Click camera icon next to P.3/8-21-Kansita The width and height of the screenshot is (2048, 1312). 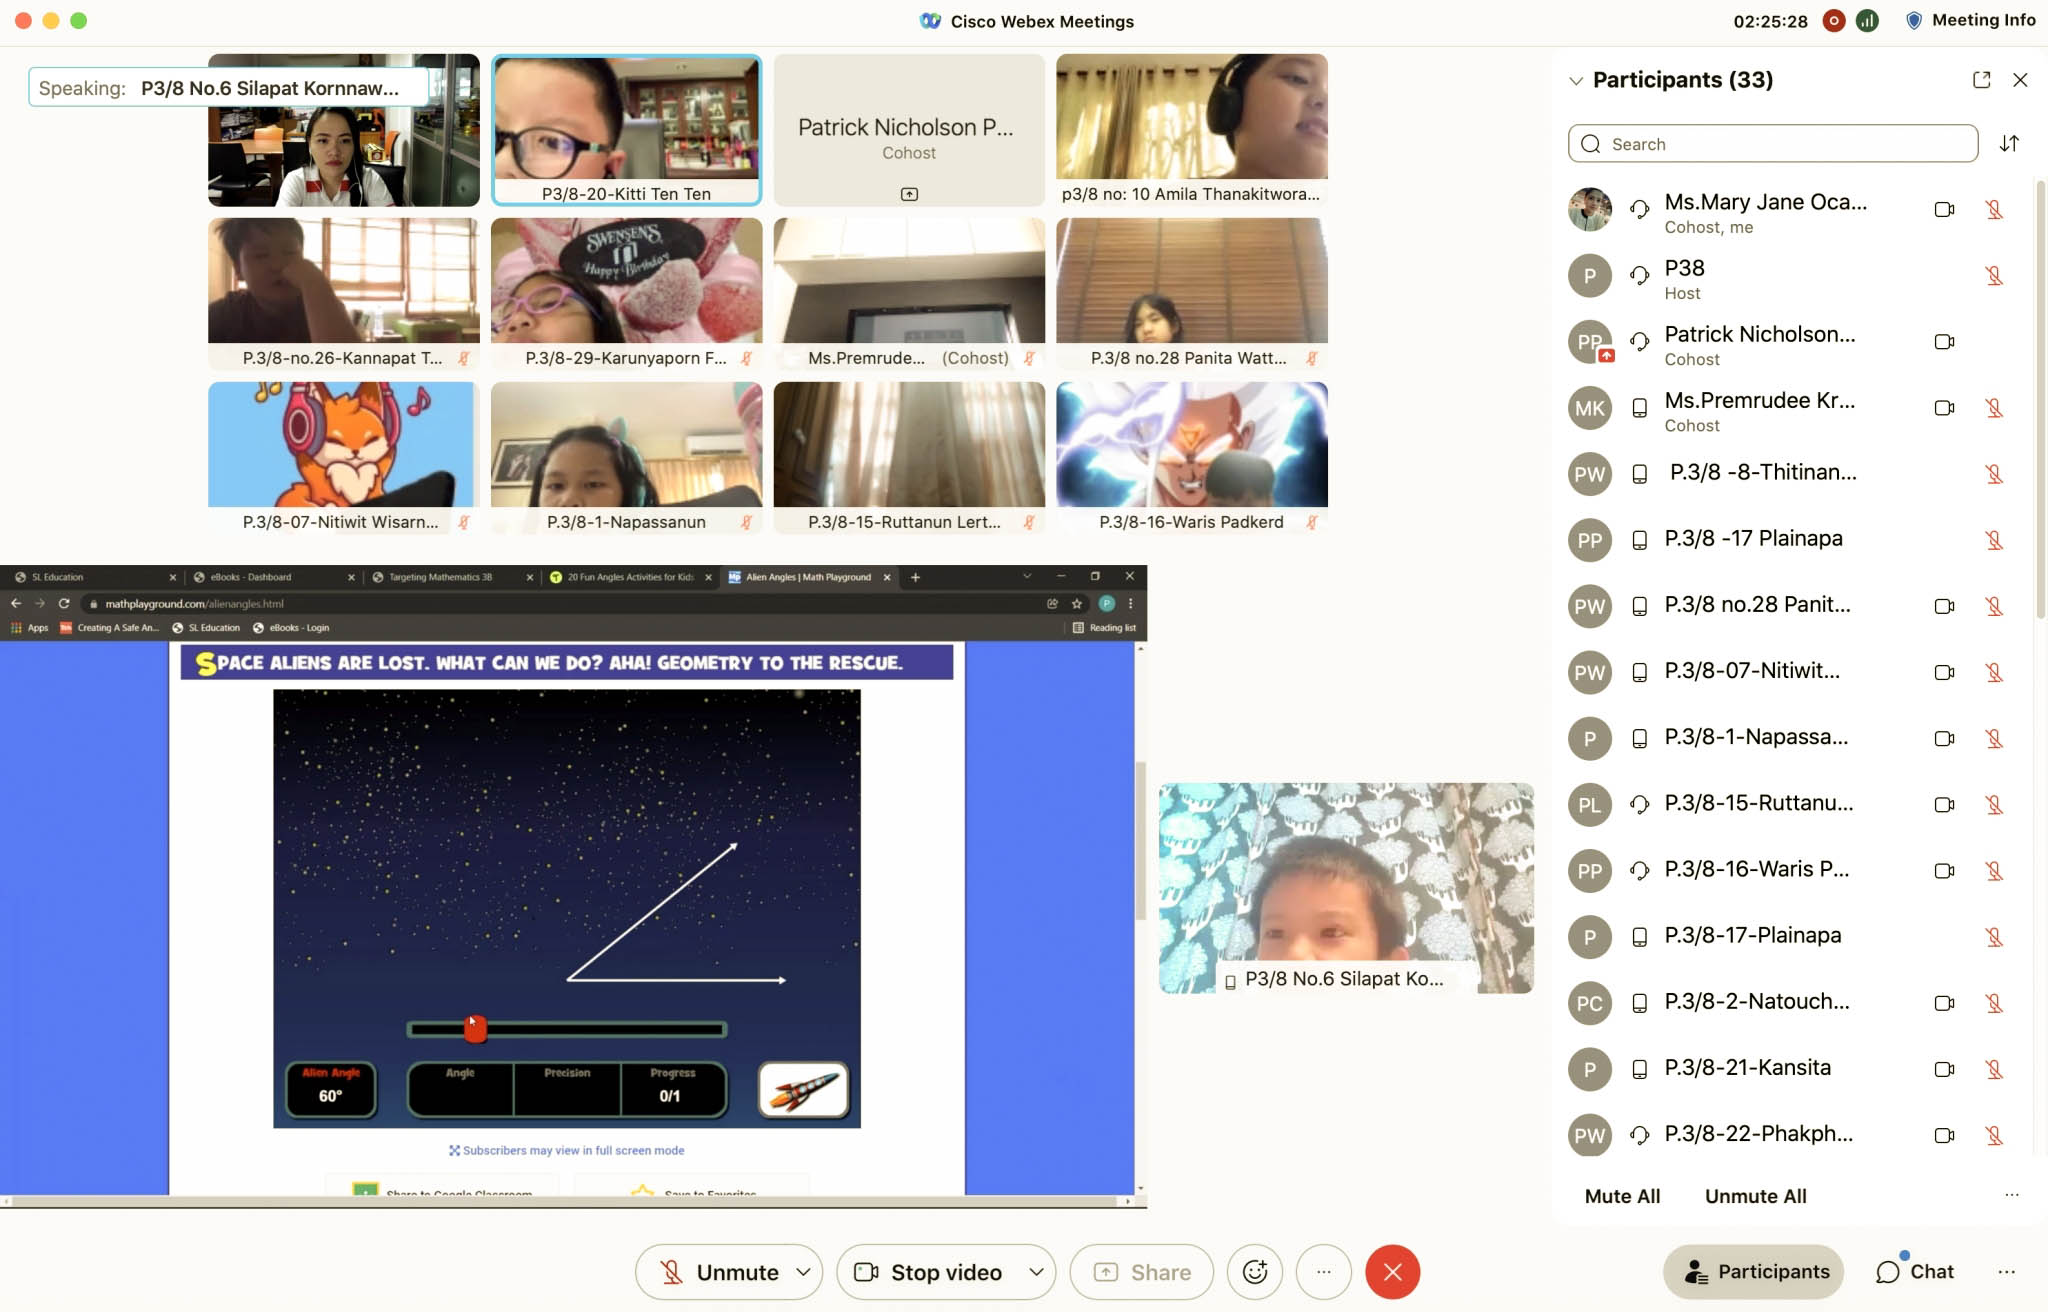[x=1944, y=1069]
